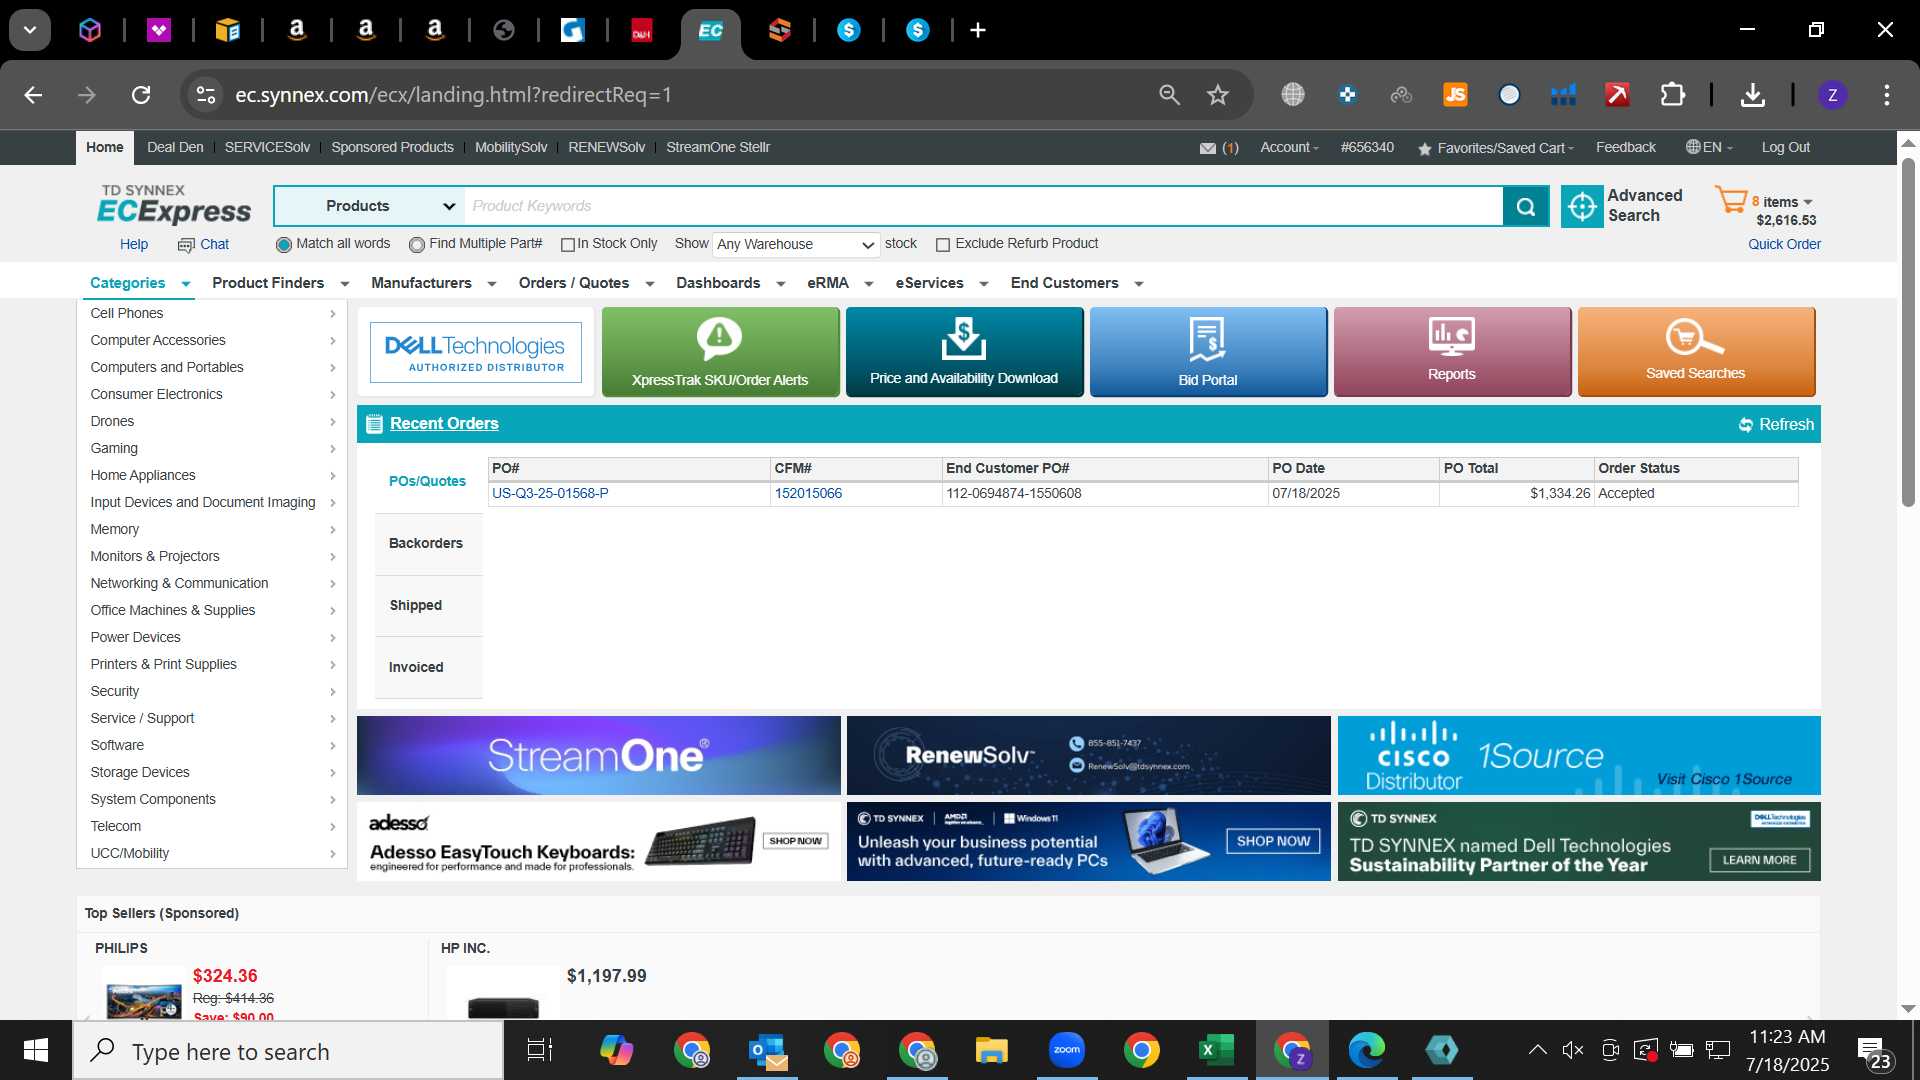The image size is (1920, 1080).
Task: Open the browser zoom magnifier icon
Action: [x=1169, y=95]
